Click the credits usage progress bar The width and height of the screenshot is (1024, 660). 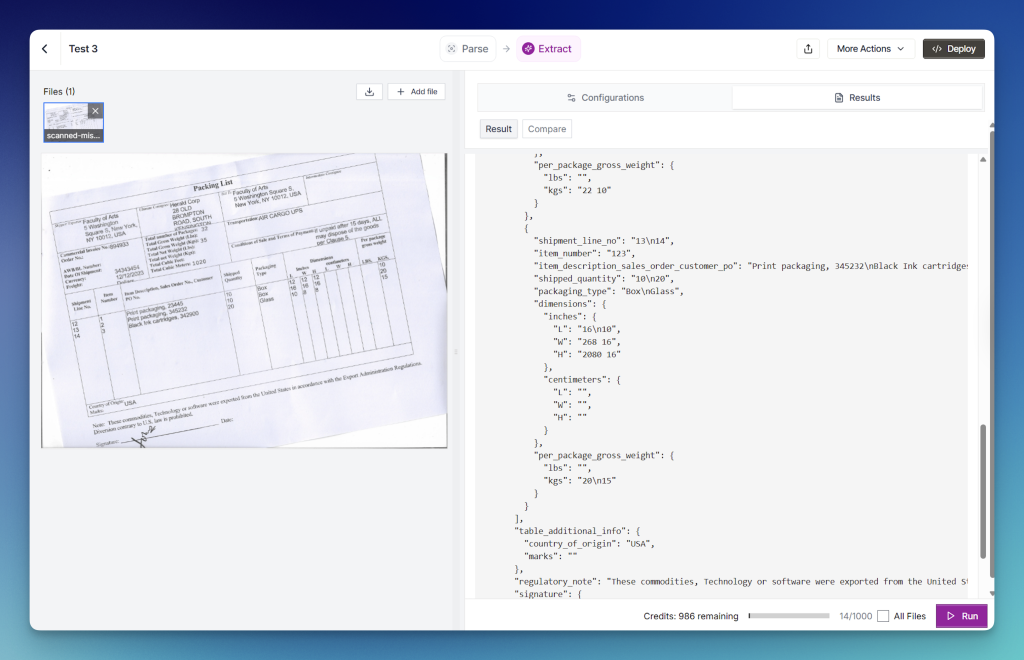(788, 616)
